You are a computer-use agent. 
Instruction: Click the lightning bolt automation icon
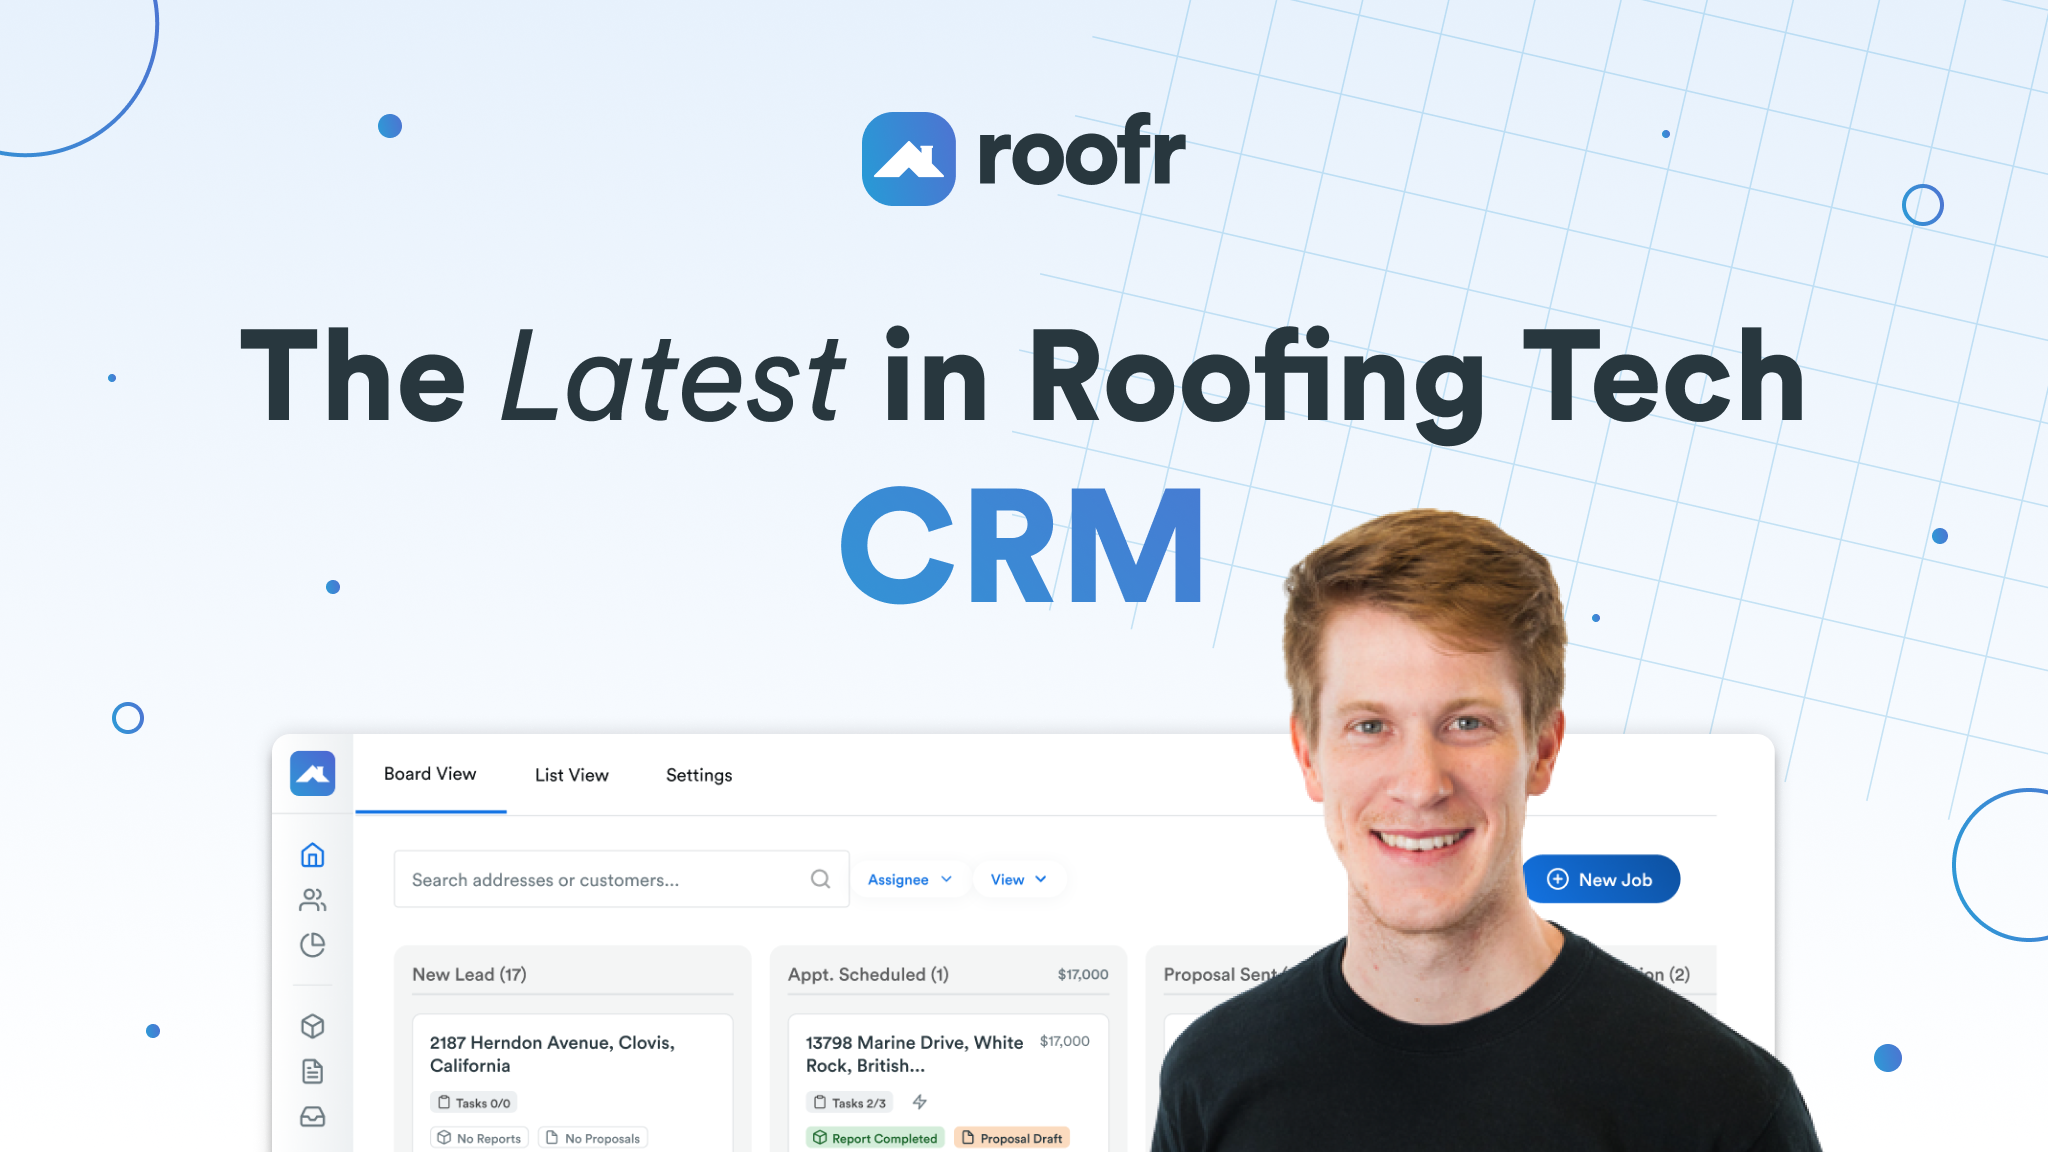pos(918,1102)
